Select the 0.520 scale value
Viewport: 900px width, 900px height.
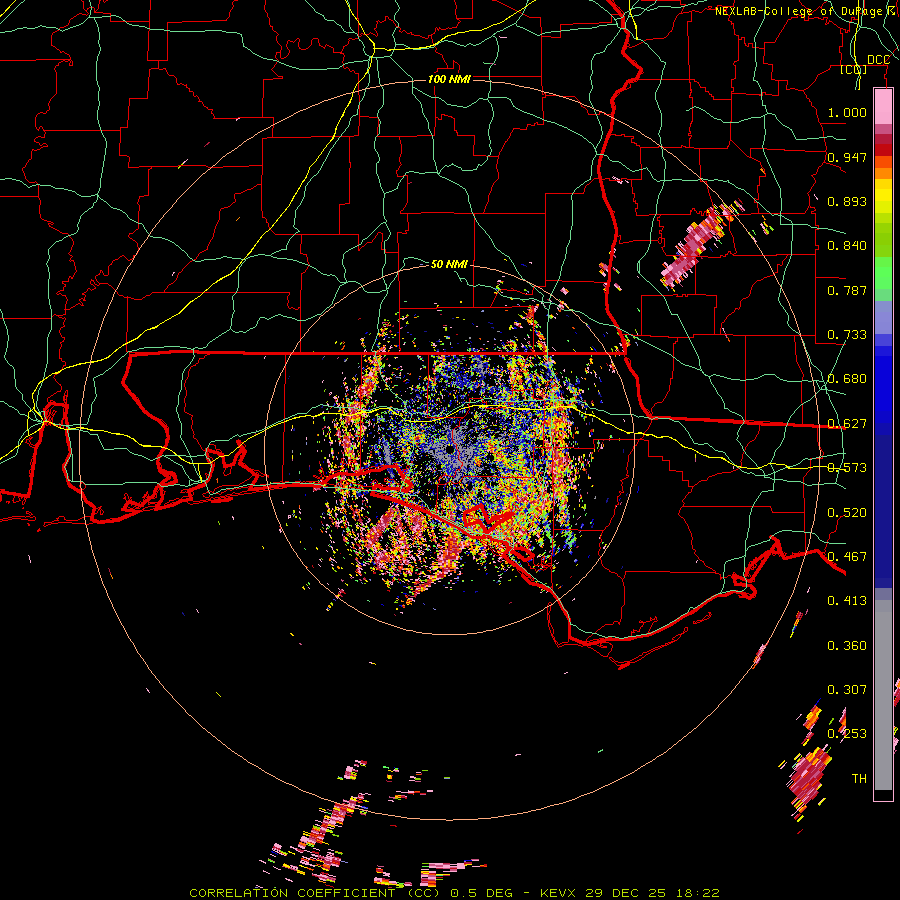coord(847,513)
